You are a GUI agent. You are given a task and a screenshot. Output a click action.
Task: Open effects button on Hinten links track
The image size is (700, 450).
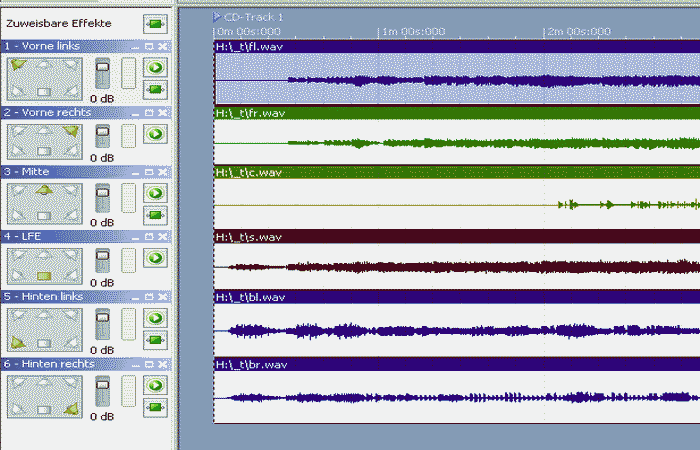click(155, 340)
